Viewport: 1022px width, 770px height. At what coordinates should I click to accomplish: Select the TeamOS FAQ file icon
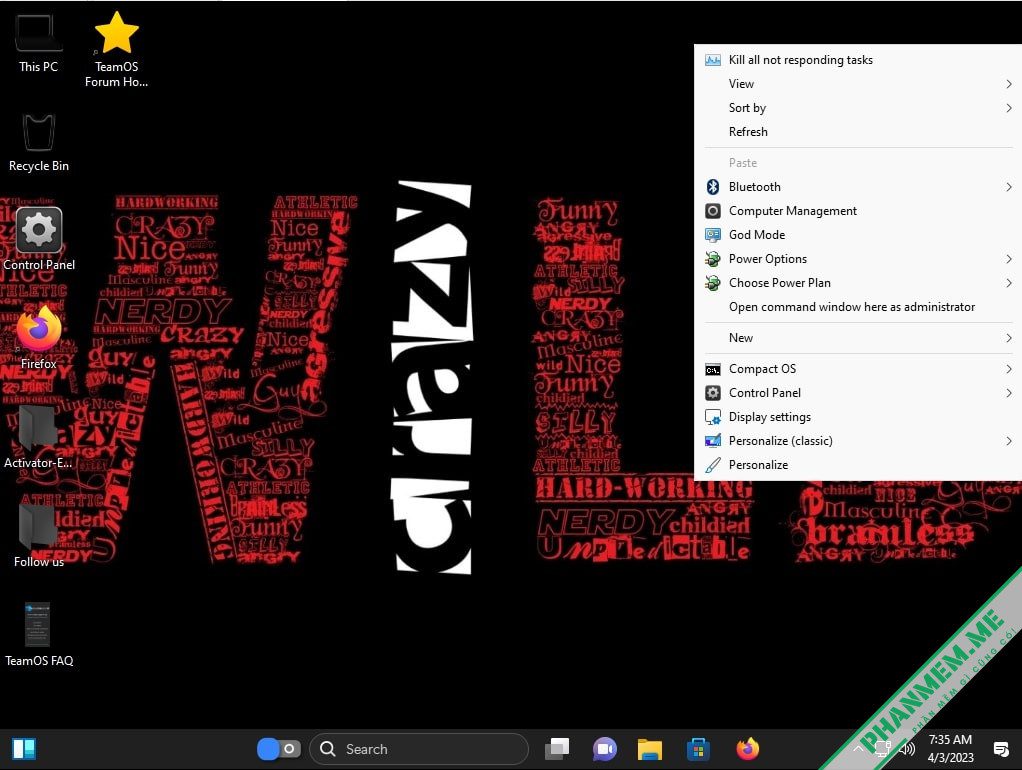(37, 625)
